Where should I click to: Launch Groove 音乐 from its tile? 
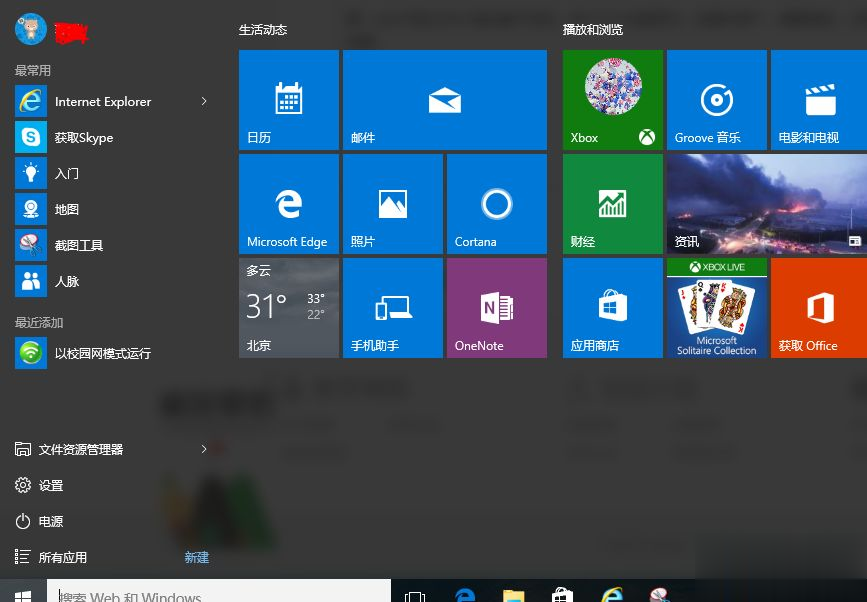point(716,99)
